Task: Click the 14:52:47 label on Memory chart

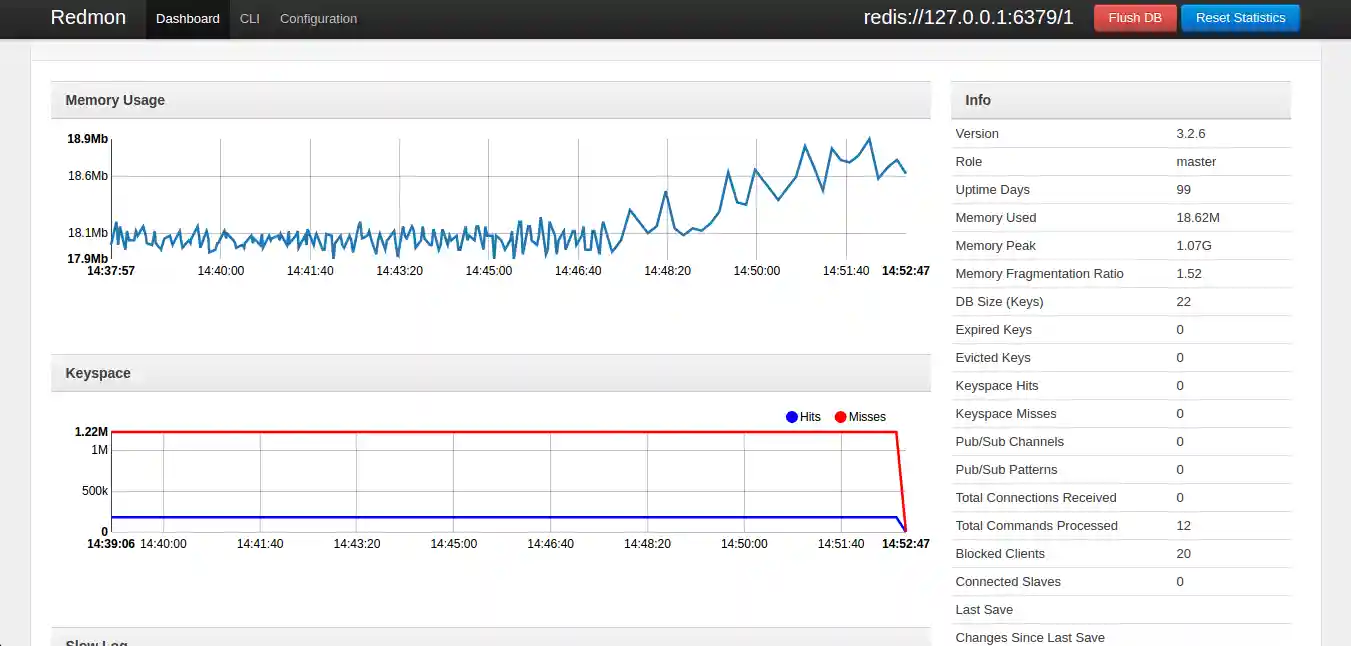Action: click(x=905, y=270)
